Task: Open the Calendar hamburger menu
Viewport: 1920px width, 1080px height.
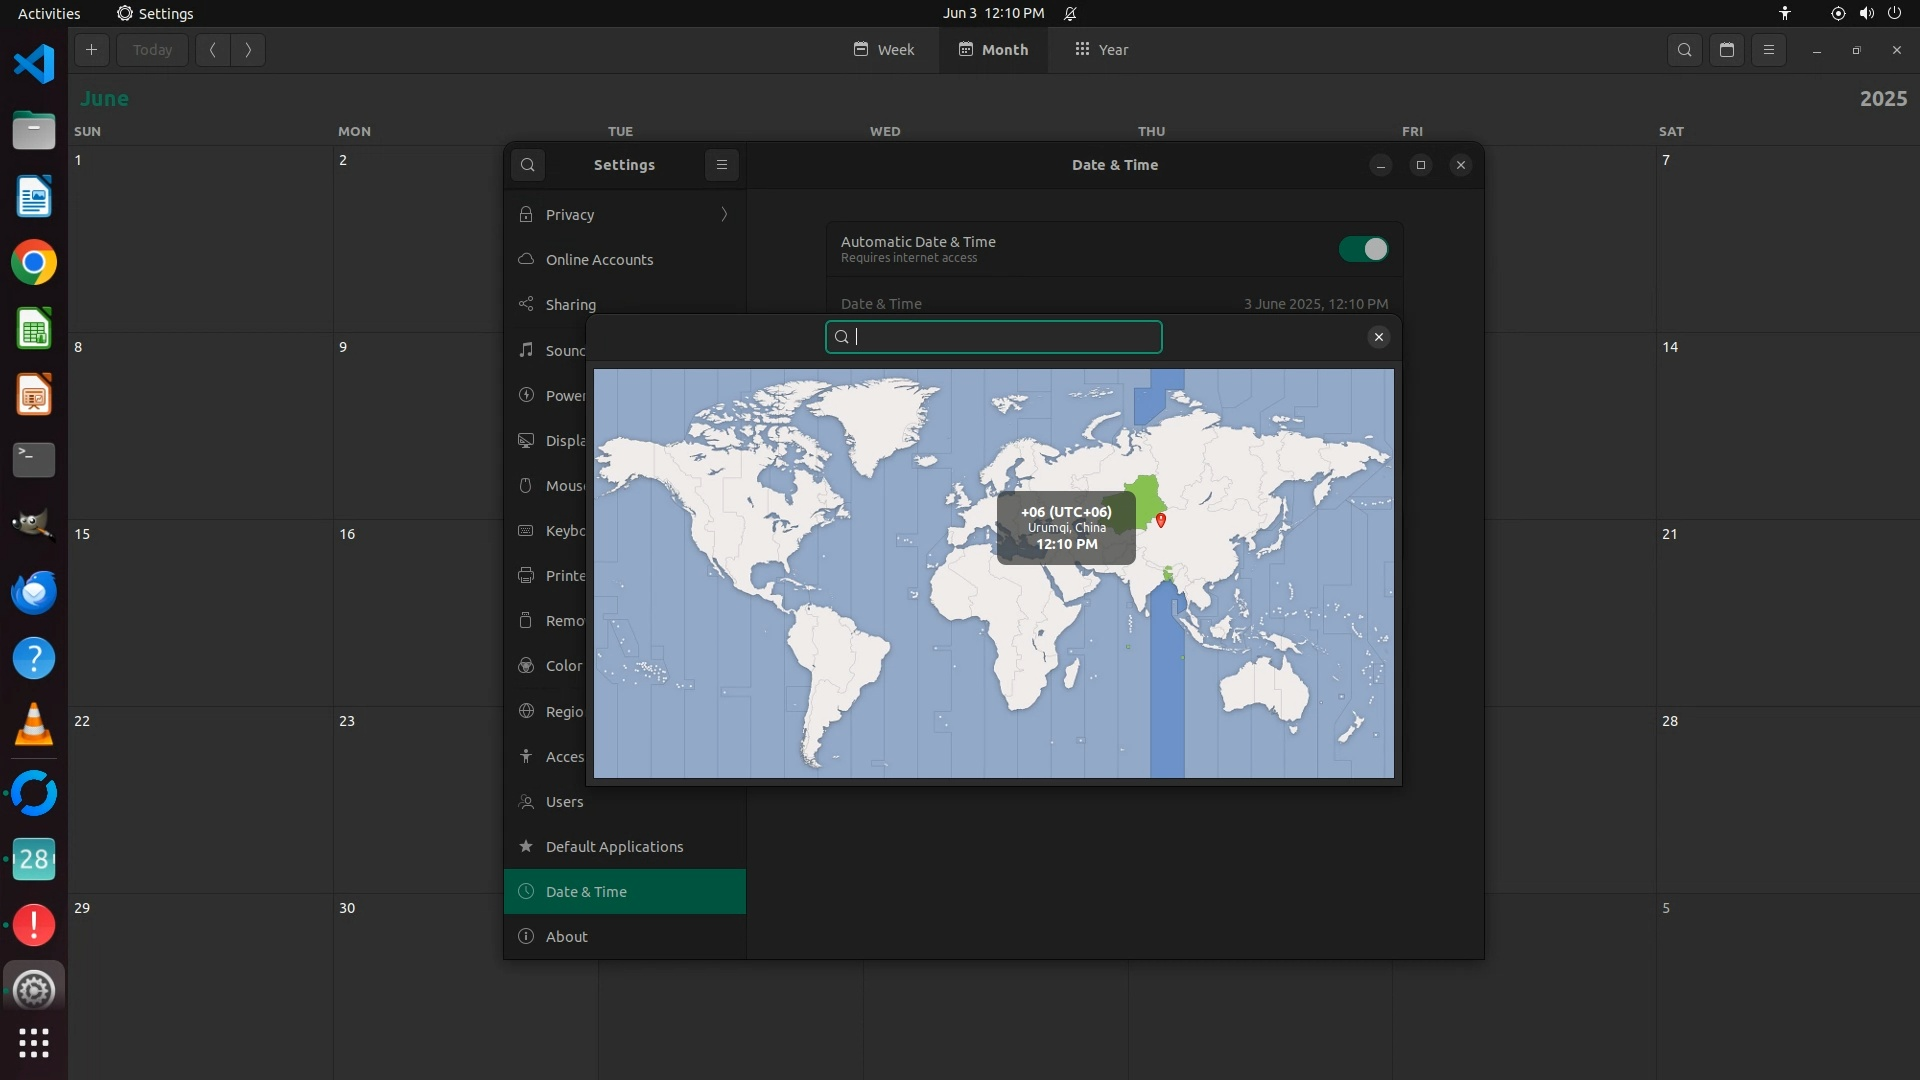Action: pos(1769,50)
